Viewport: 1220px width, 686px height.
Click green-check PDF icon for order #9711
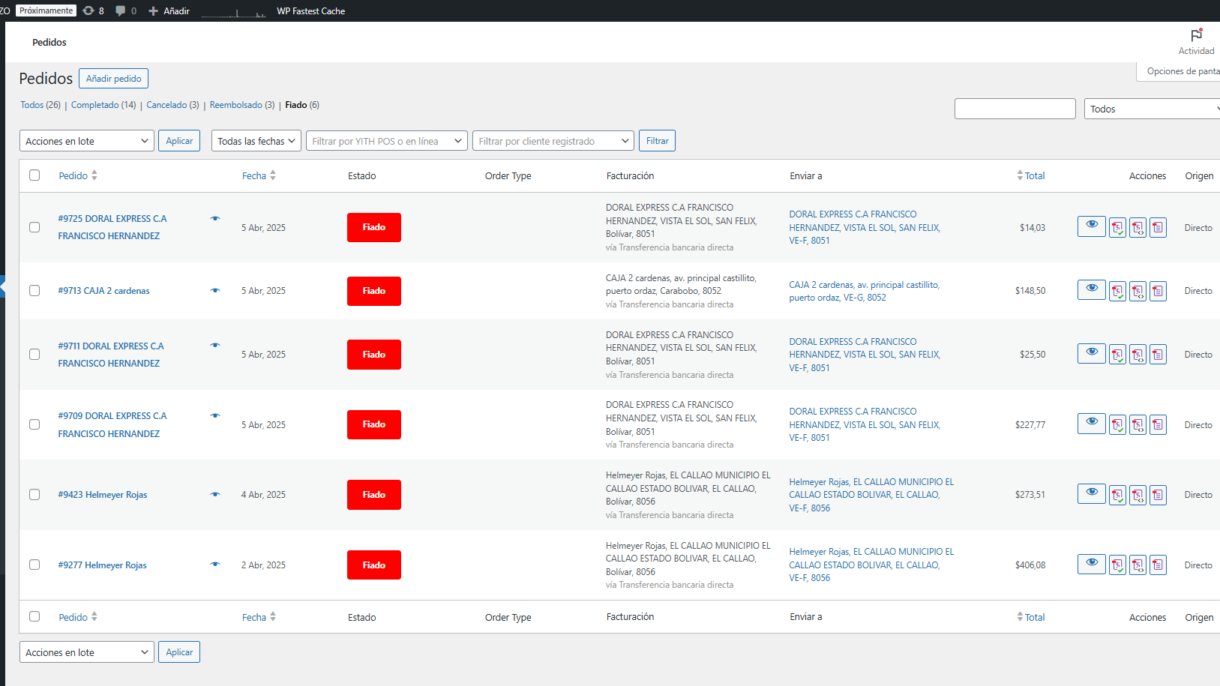click(1118, 354)
